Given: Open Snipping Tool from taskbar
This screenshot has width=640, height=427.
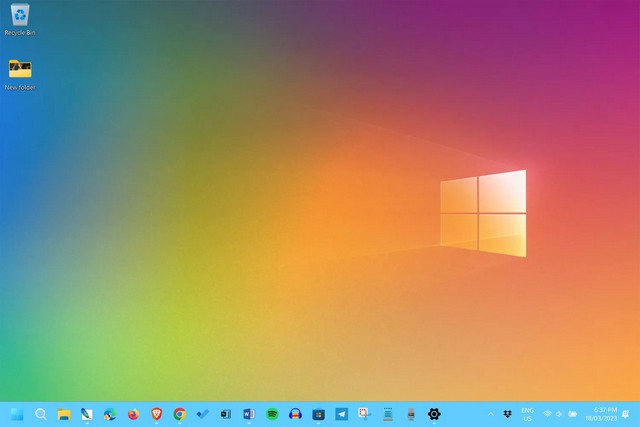Looking at the screenshot, I should click(364, 414).
